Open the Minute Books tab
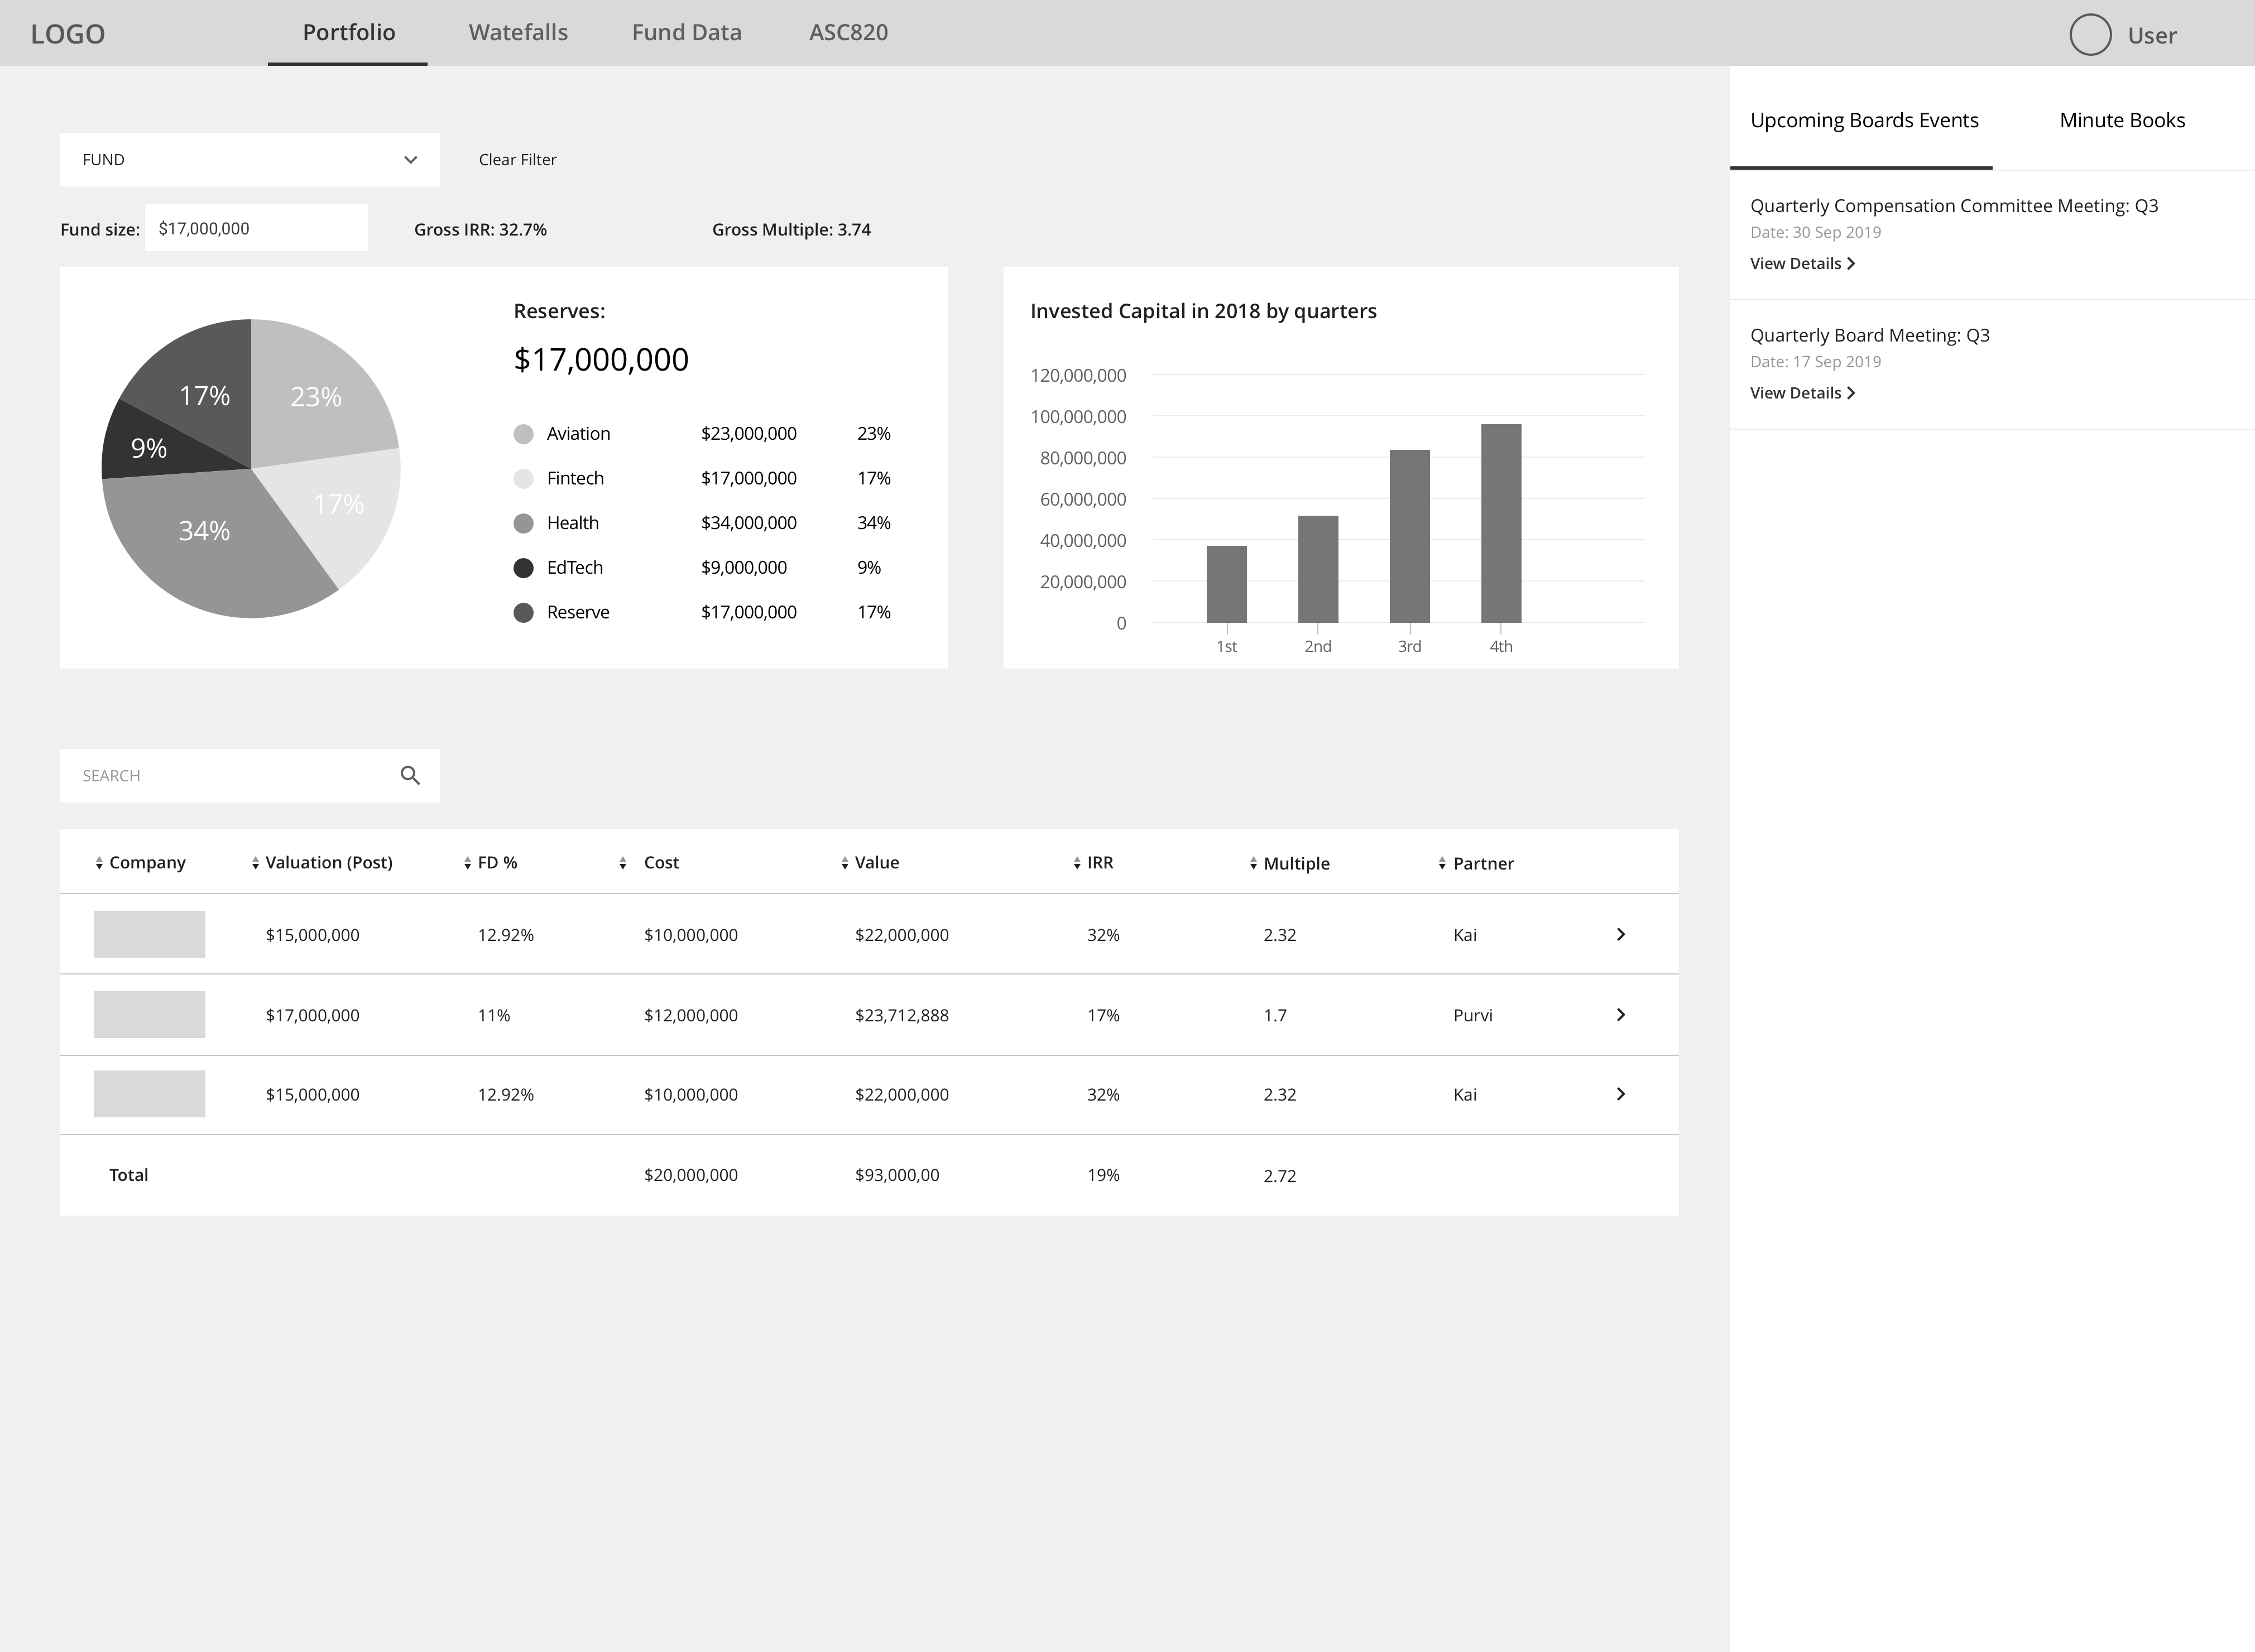2255x1652 pixels. click(x=2121, y=120)
